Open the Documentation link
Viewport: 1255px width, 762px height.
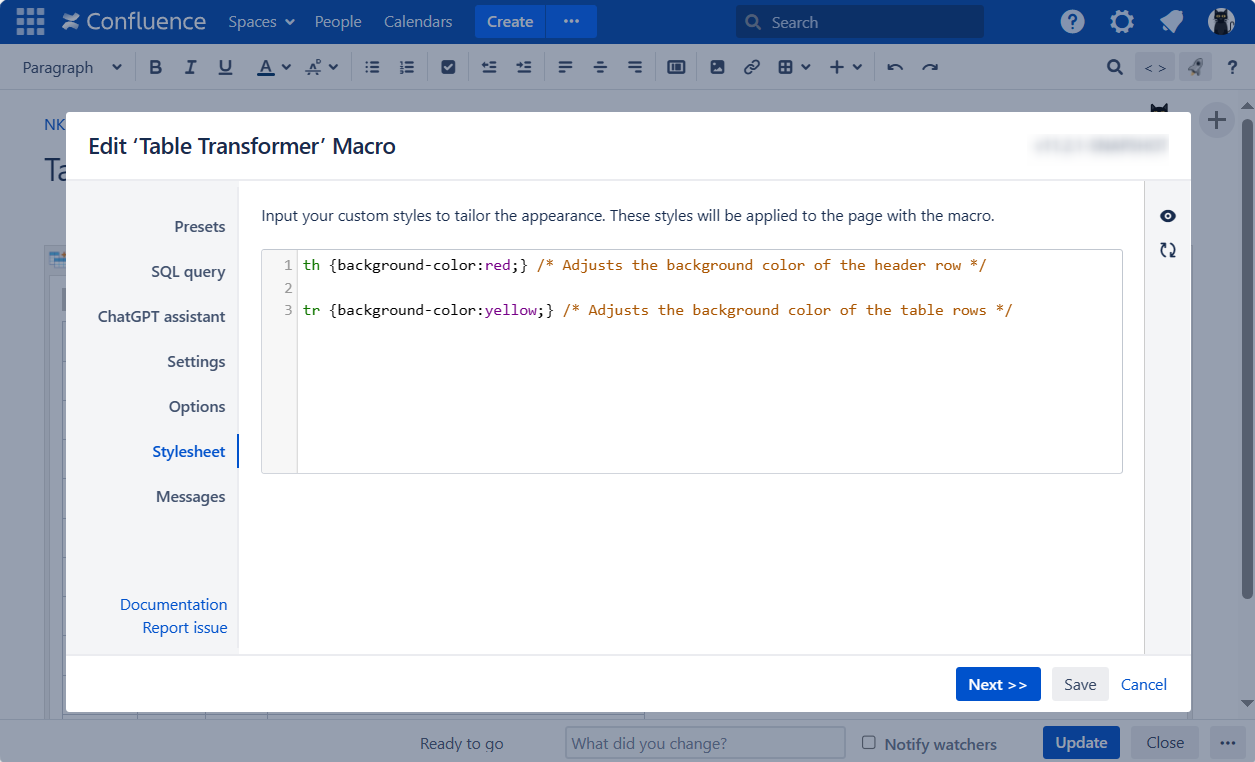pos(173,605)
